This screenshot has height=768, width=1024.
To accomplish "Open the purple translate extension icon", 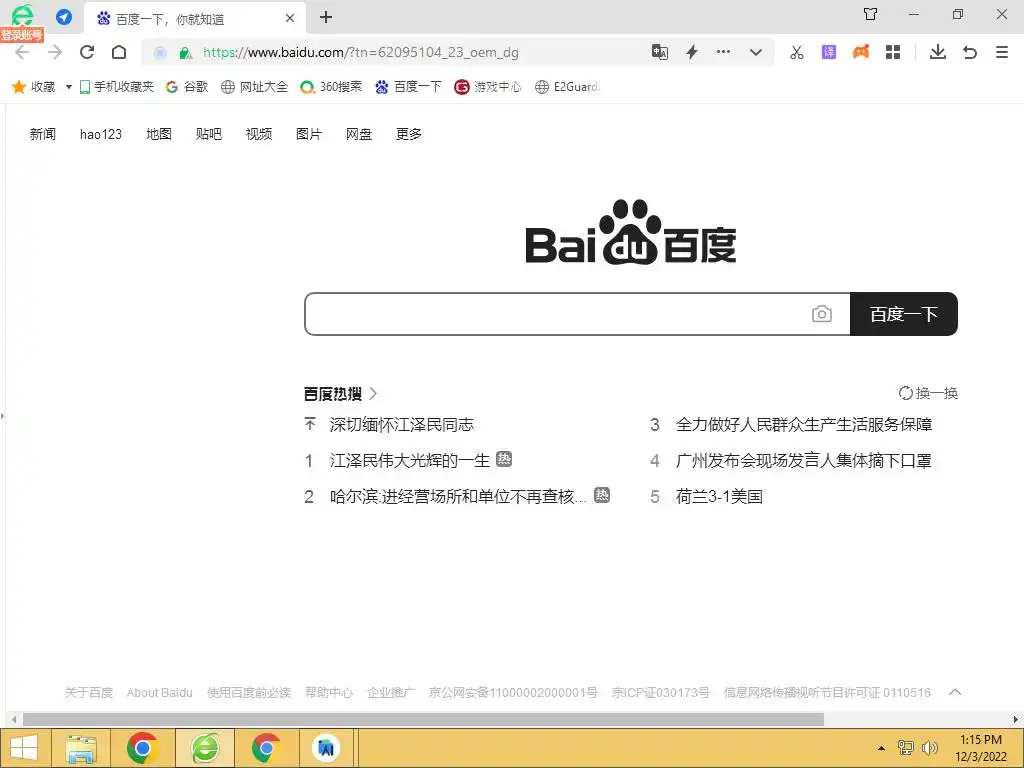I will tap(829, 52).
